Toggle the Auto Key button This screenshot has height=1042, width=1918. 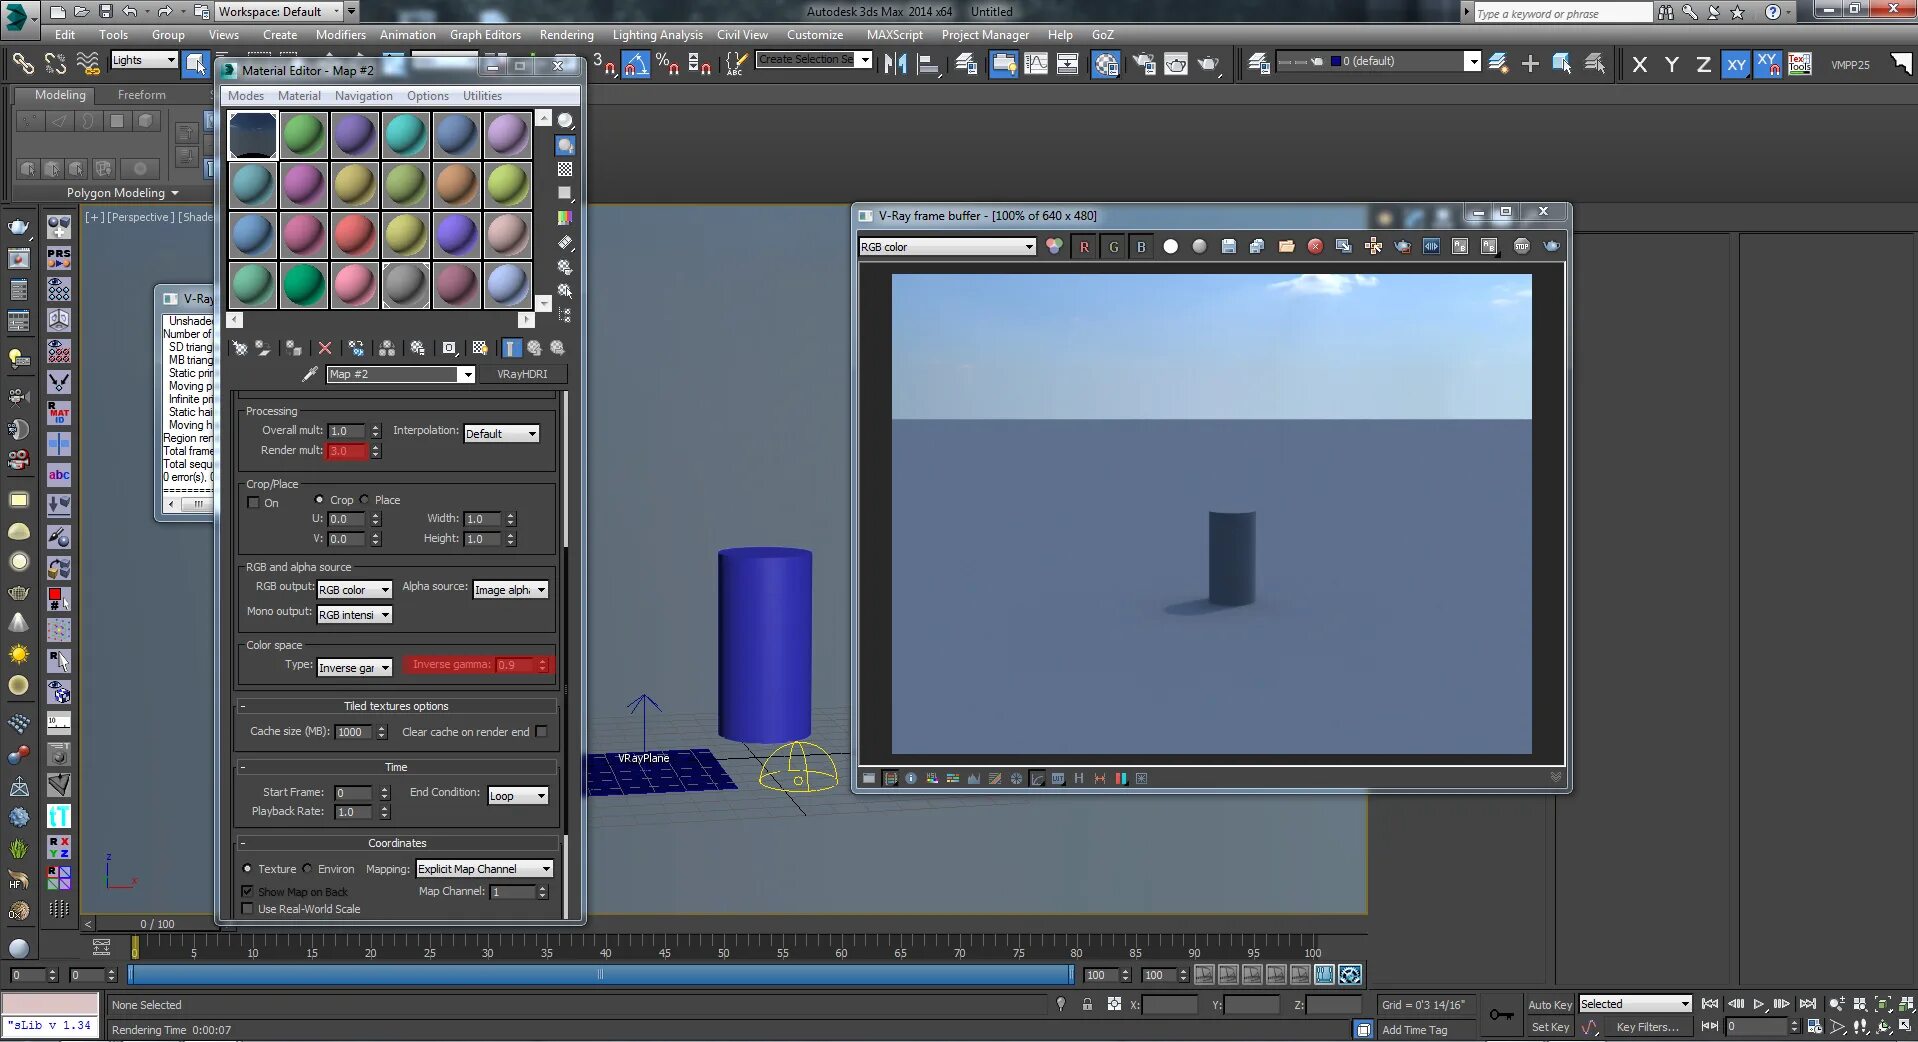point(1549,1005)
